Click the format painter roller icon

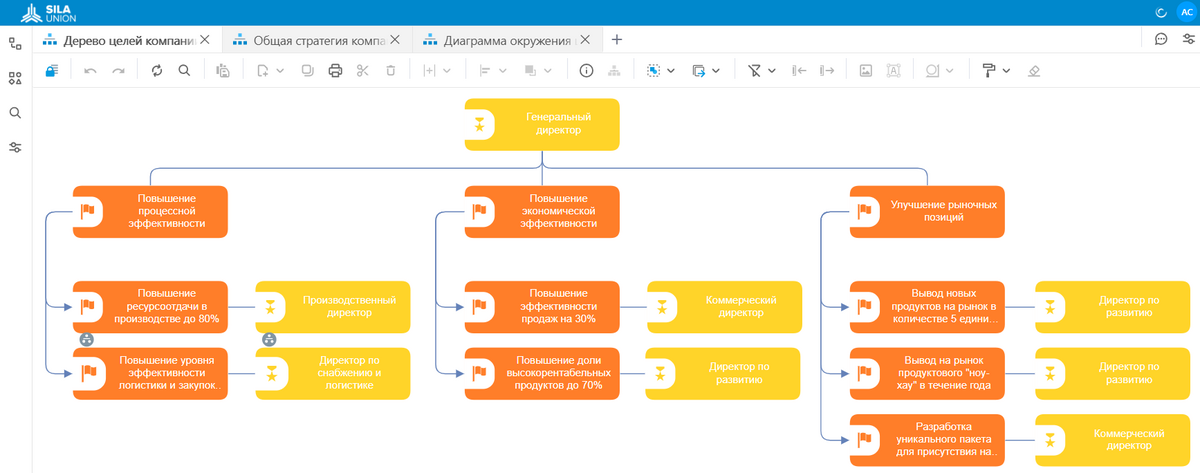[x=989, y=70]
